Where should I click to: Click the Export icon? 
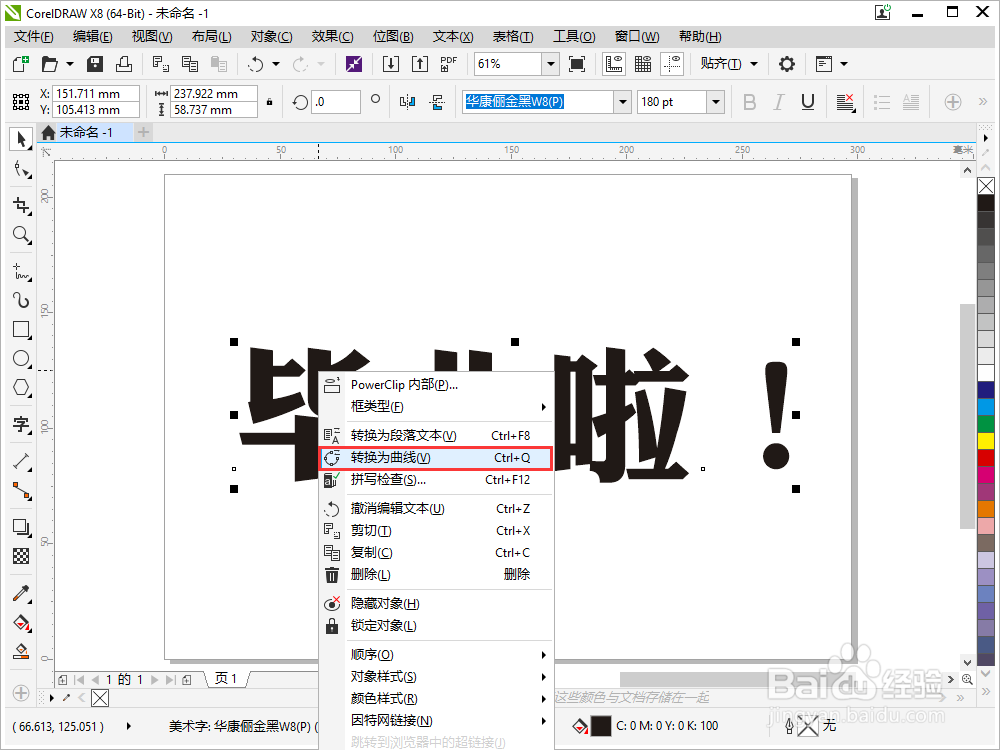(420, 64)
